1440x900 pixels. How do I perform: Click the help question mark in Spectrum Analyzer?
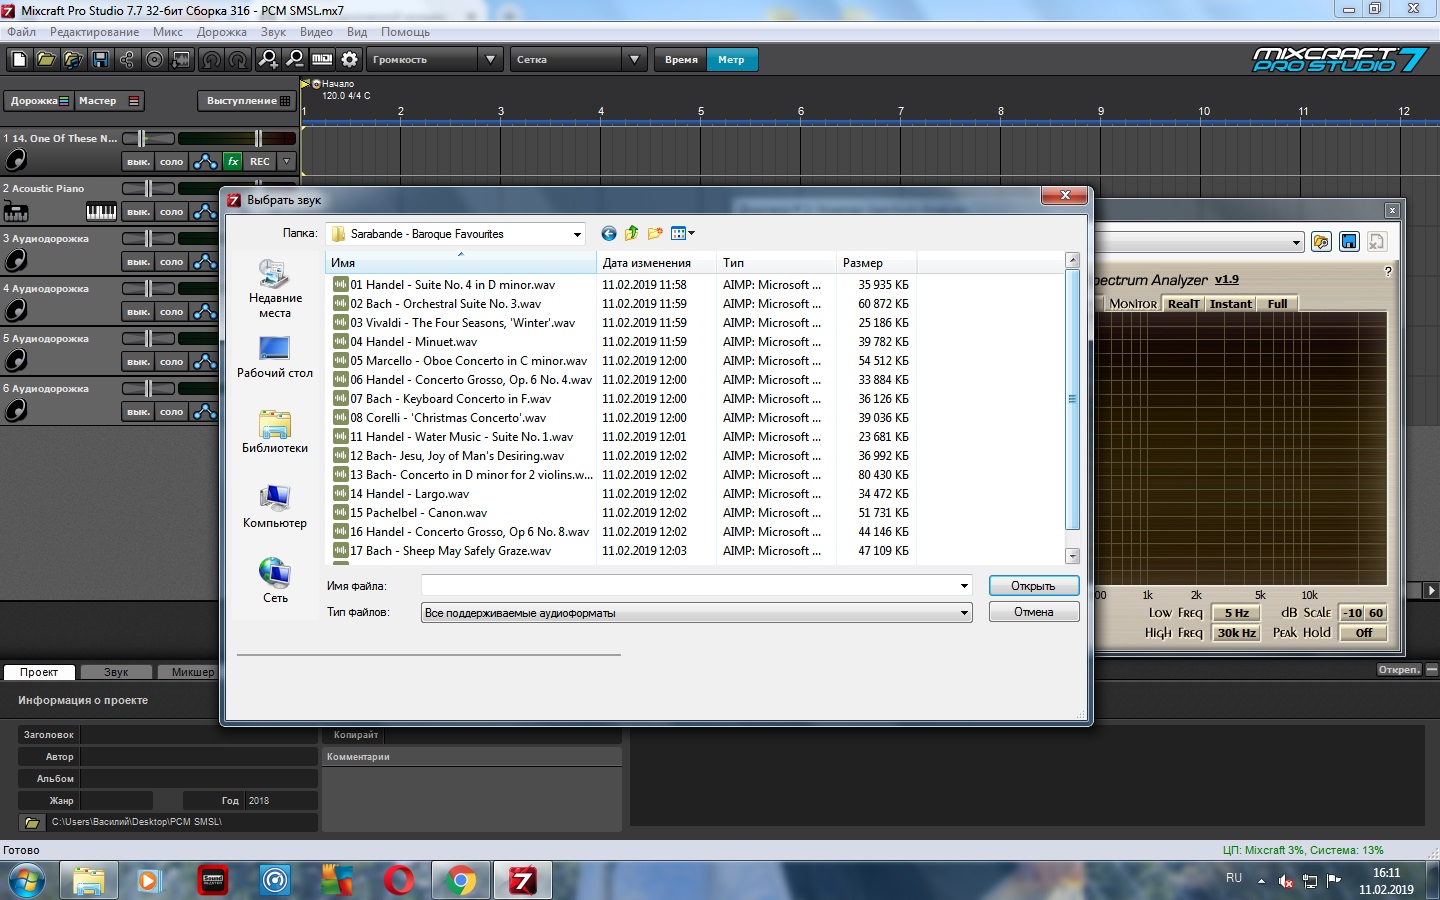coord(1387,271)
